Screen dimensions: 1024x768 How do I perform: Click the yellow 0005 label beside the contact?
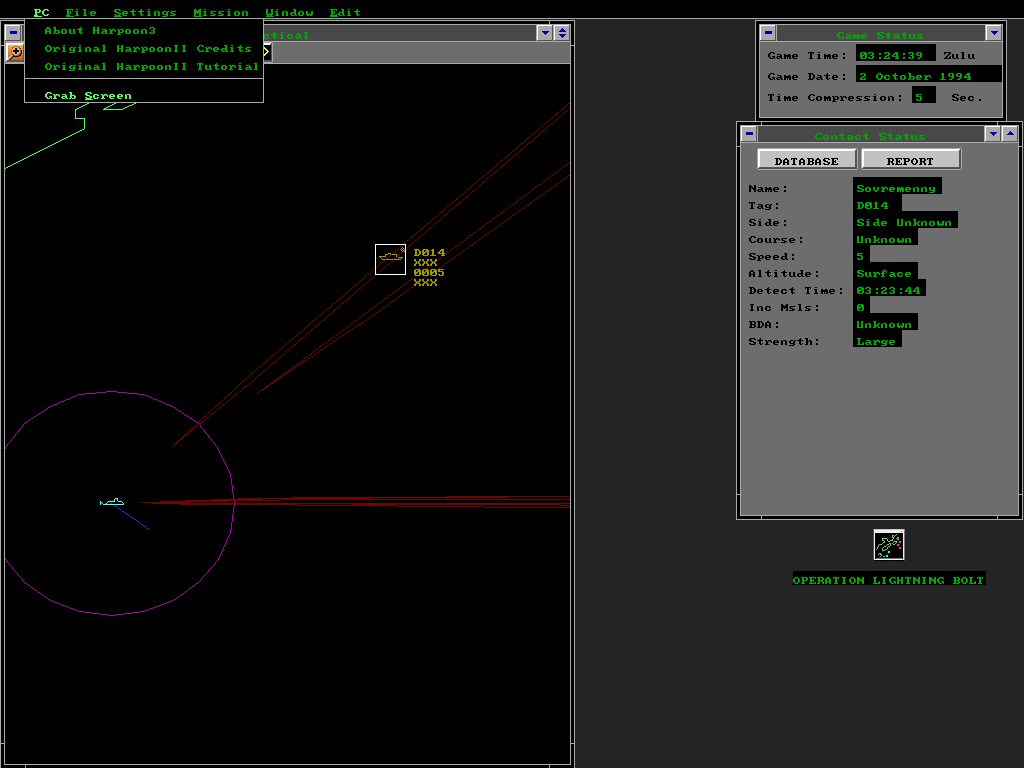click(429, 272)
